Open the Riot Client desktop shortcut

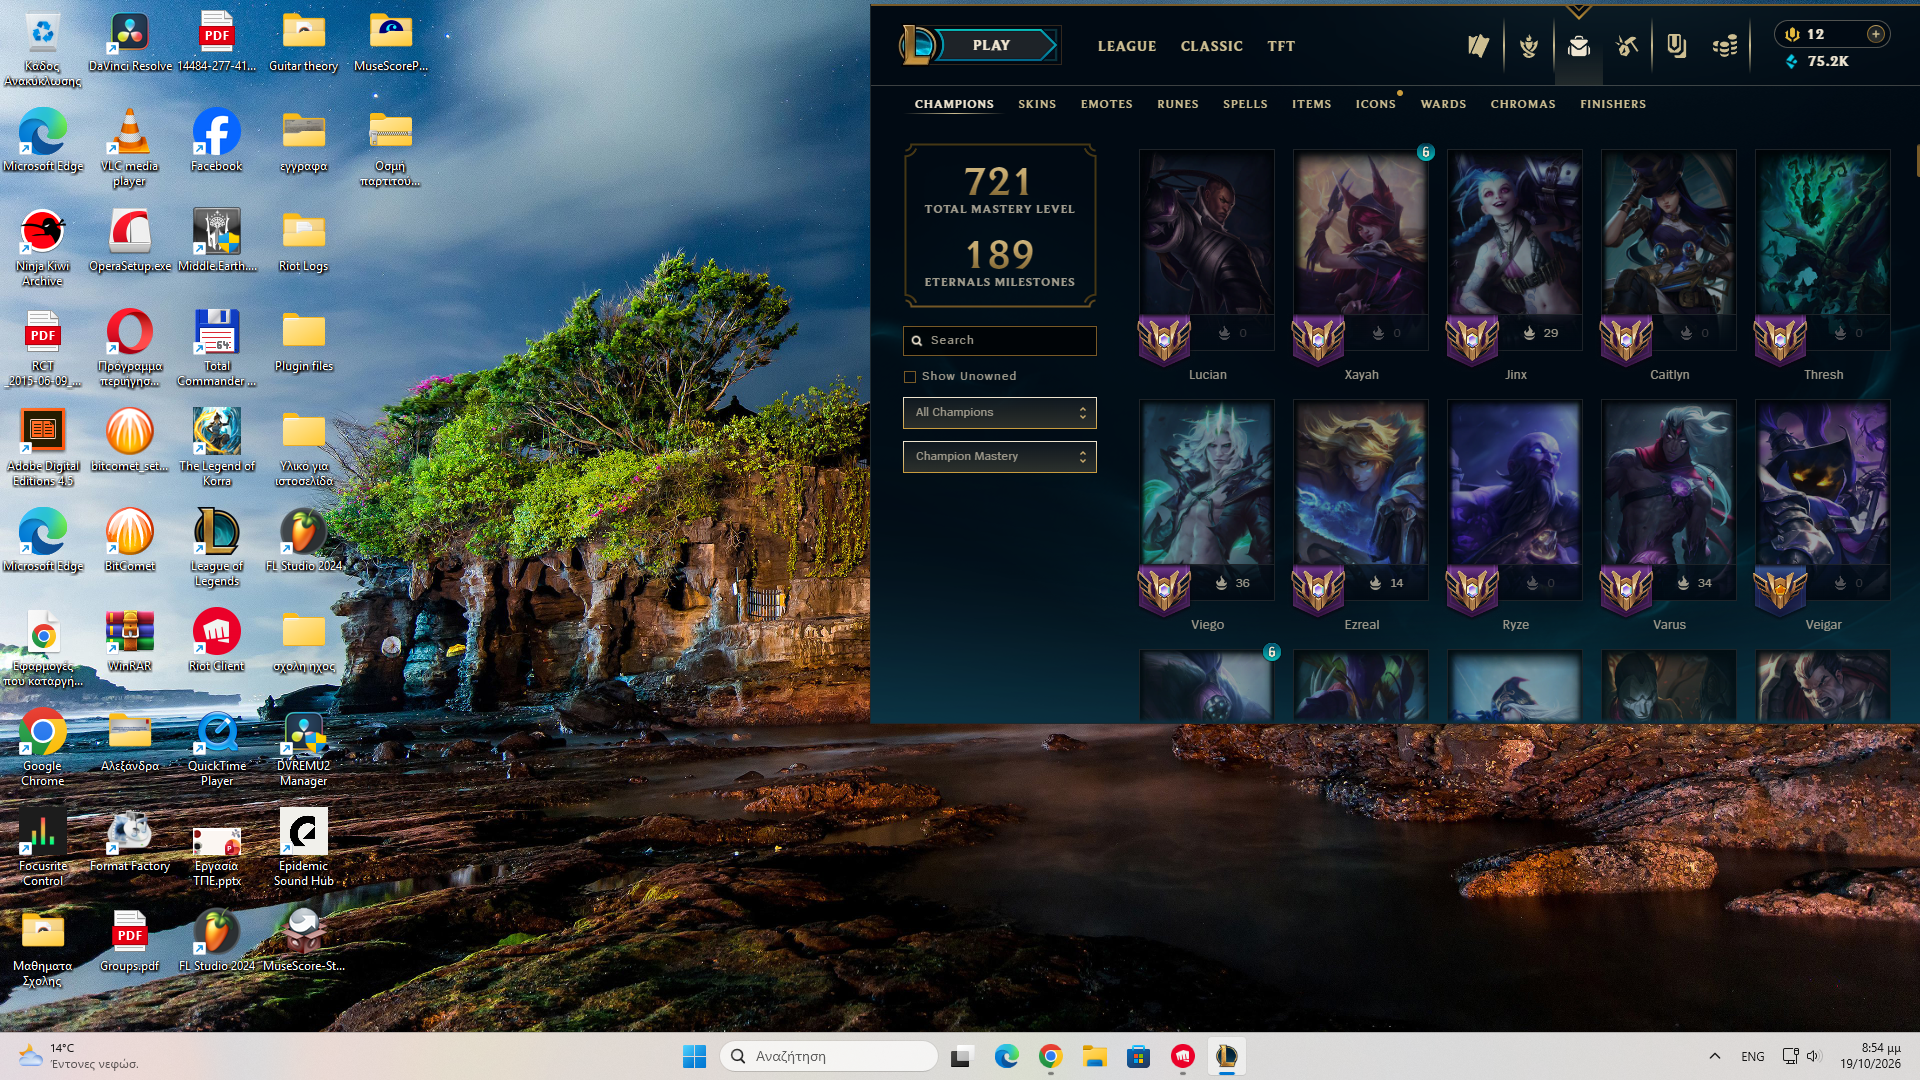tap(217, 641)
